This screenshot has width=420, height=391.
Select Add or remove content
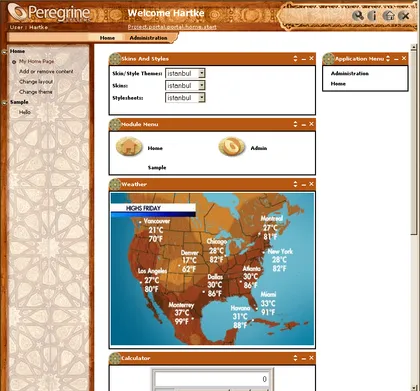coord(46,71)
